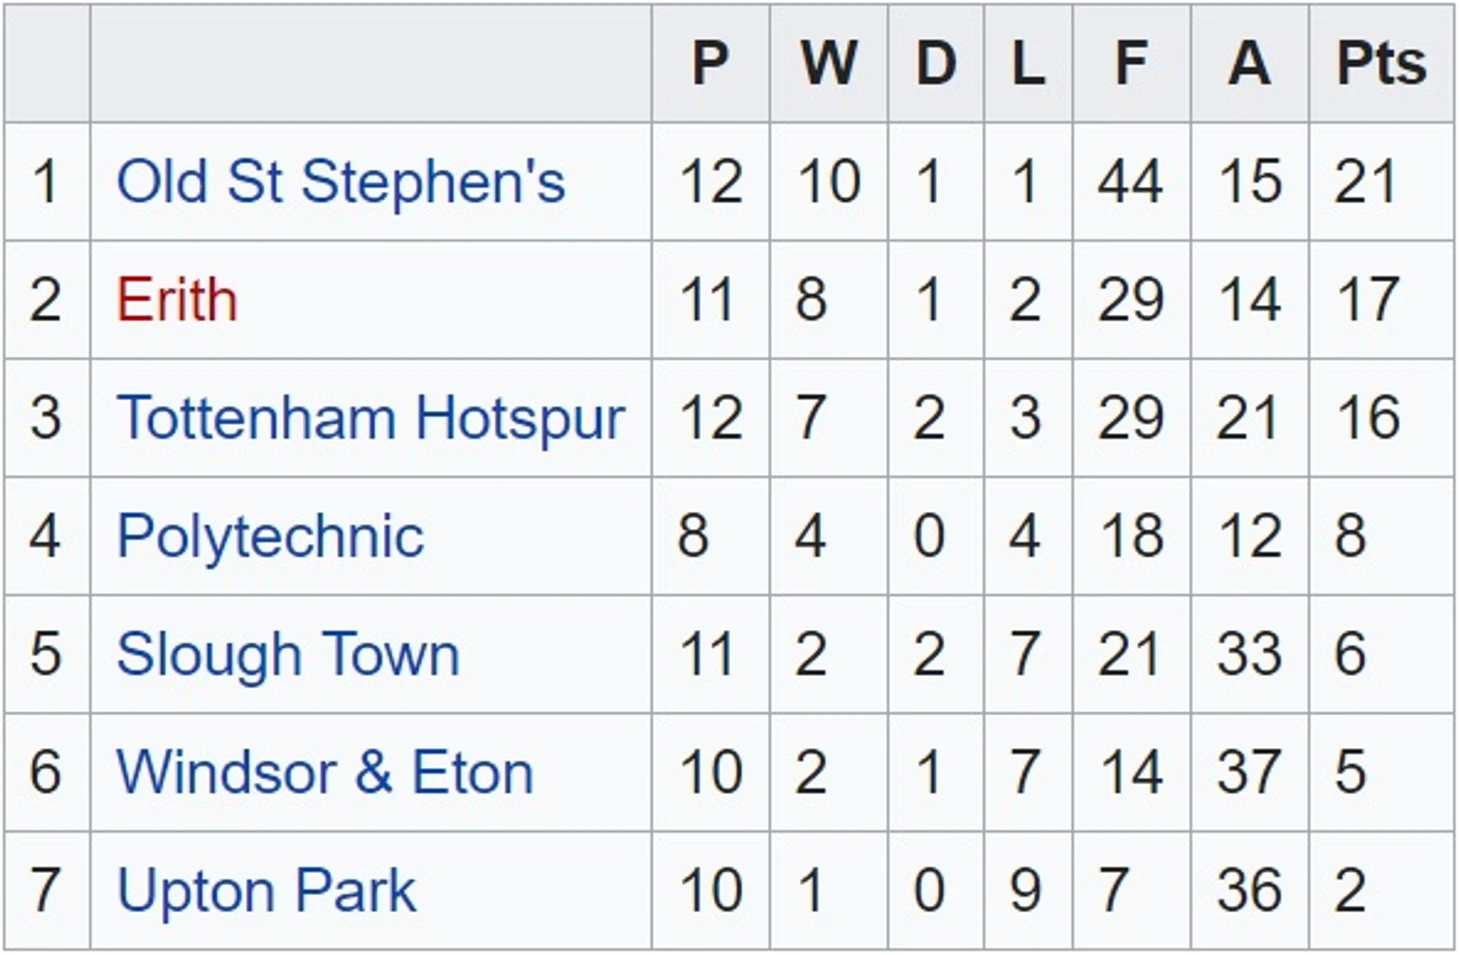Open the Upton Park link
Viewport: 1460px width, 955px height.
pyautogui.click(x=266, y=890)
